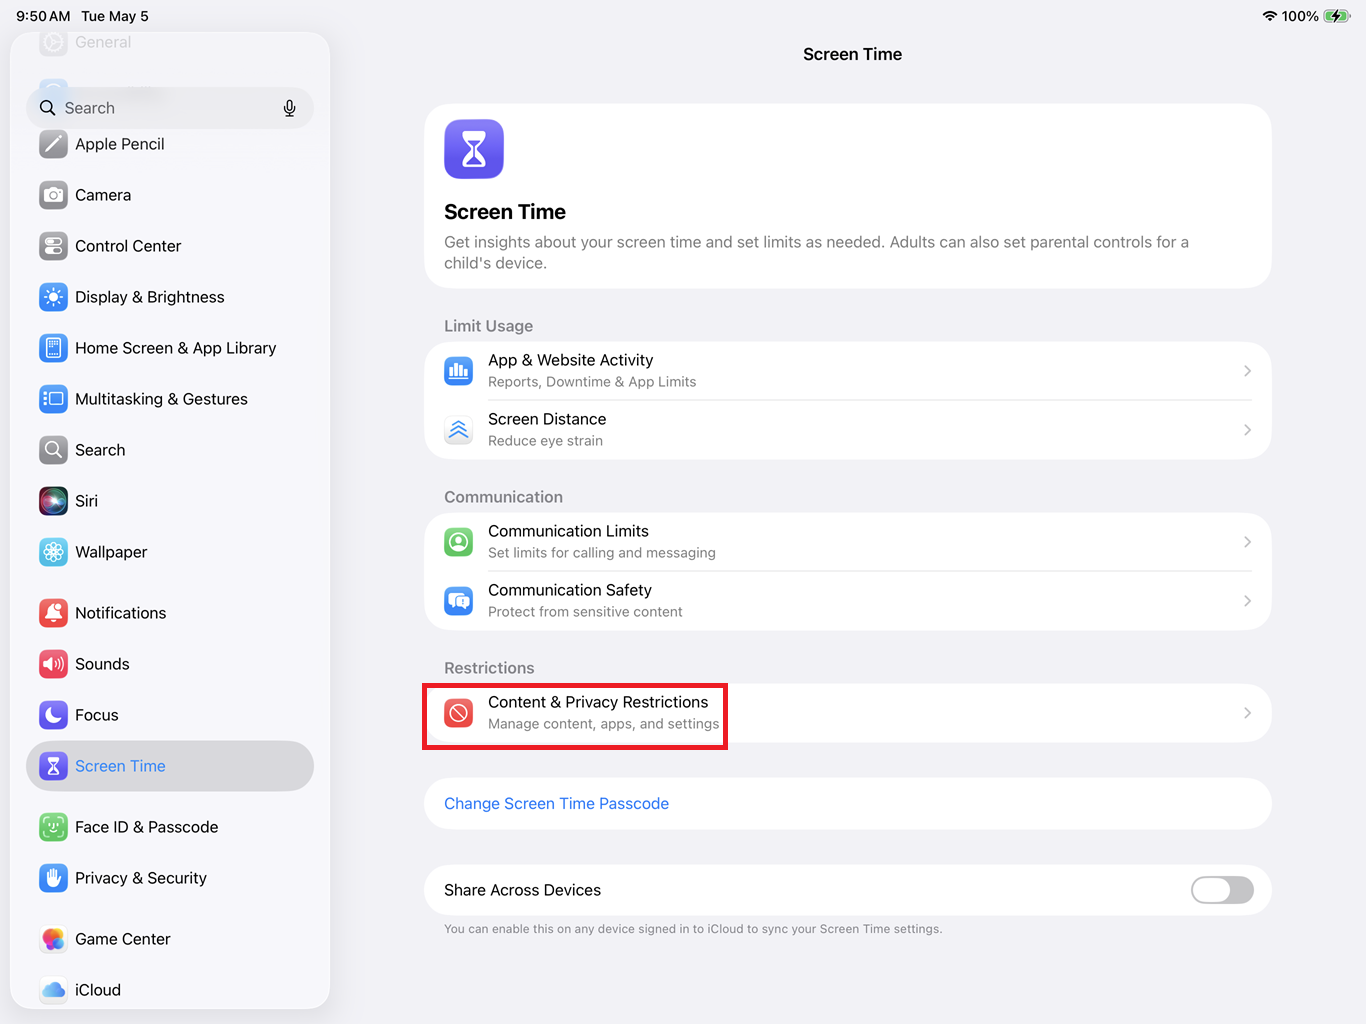The image size is (1366, 1024).
Task: Tap the Share Across Devices label
Action: (522, 890)
